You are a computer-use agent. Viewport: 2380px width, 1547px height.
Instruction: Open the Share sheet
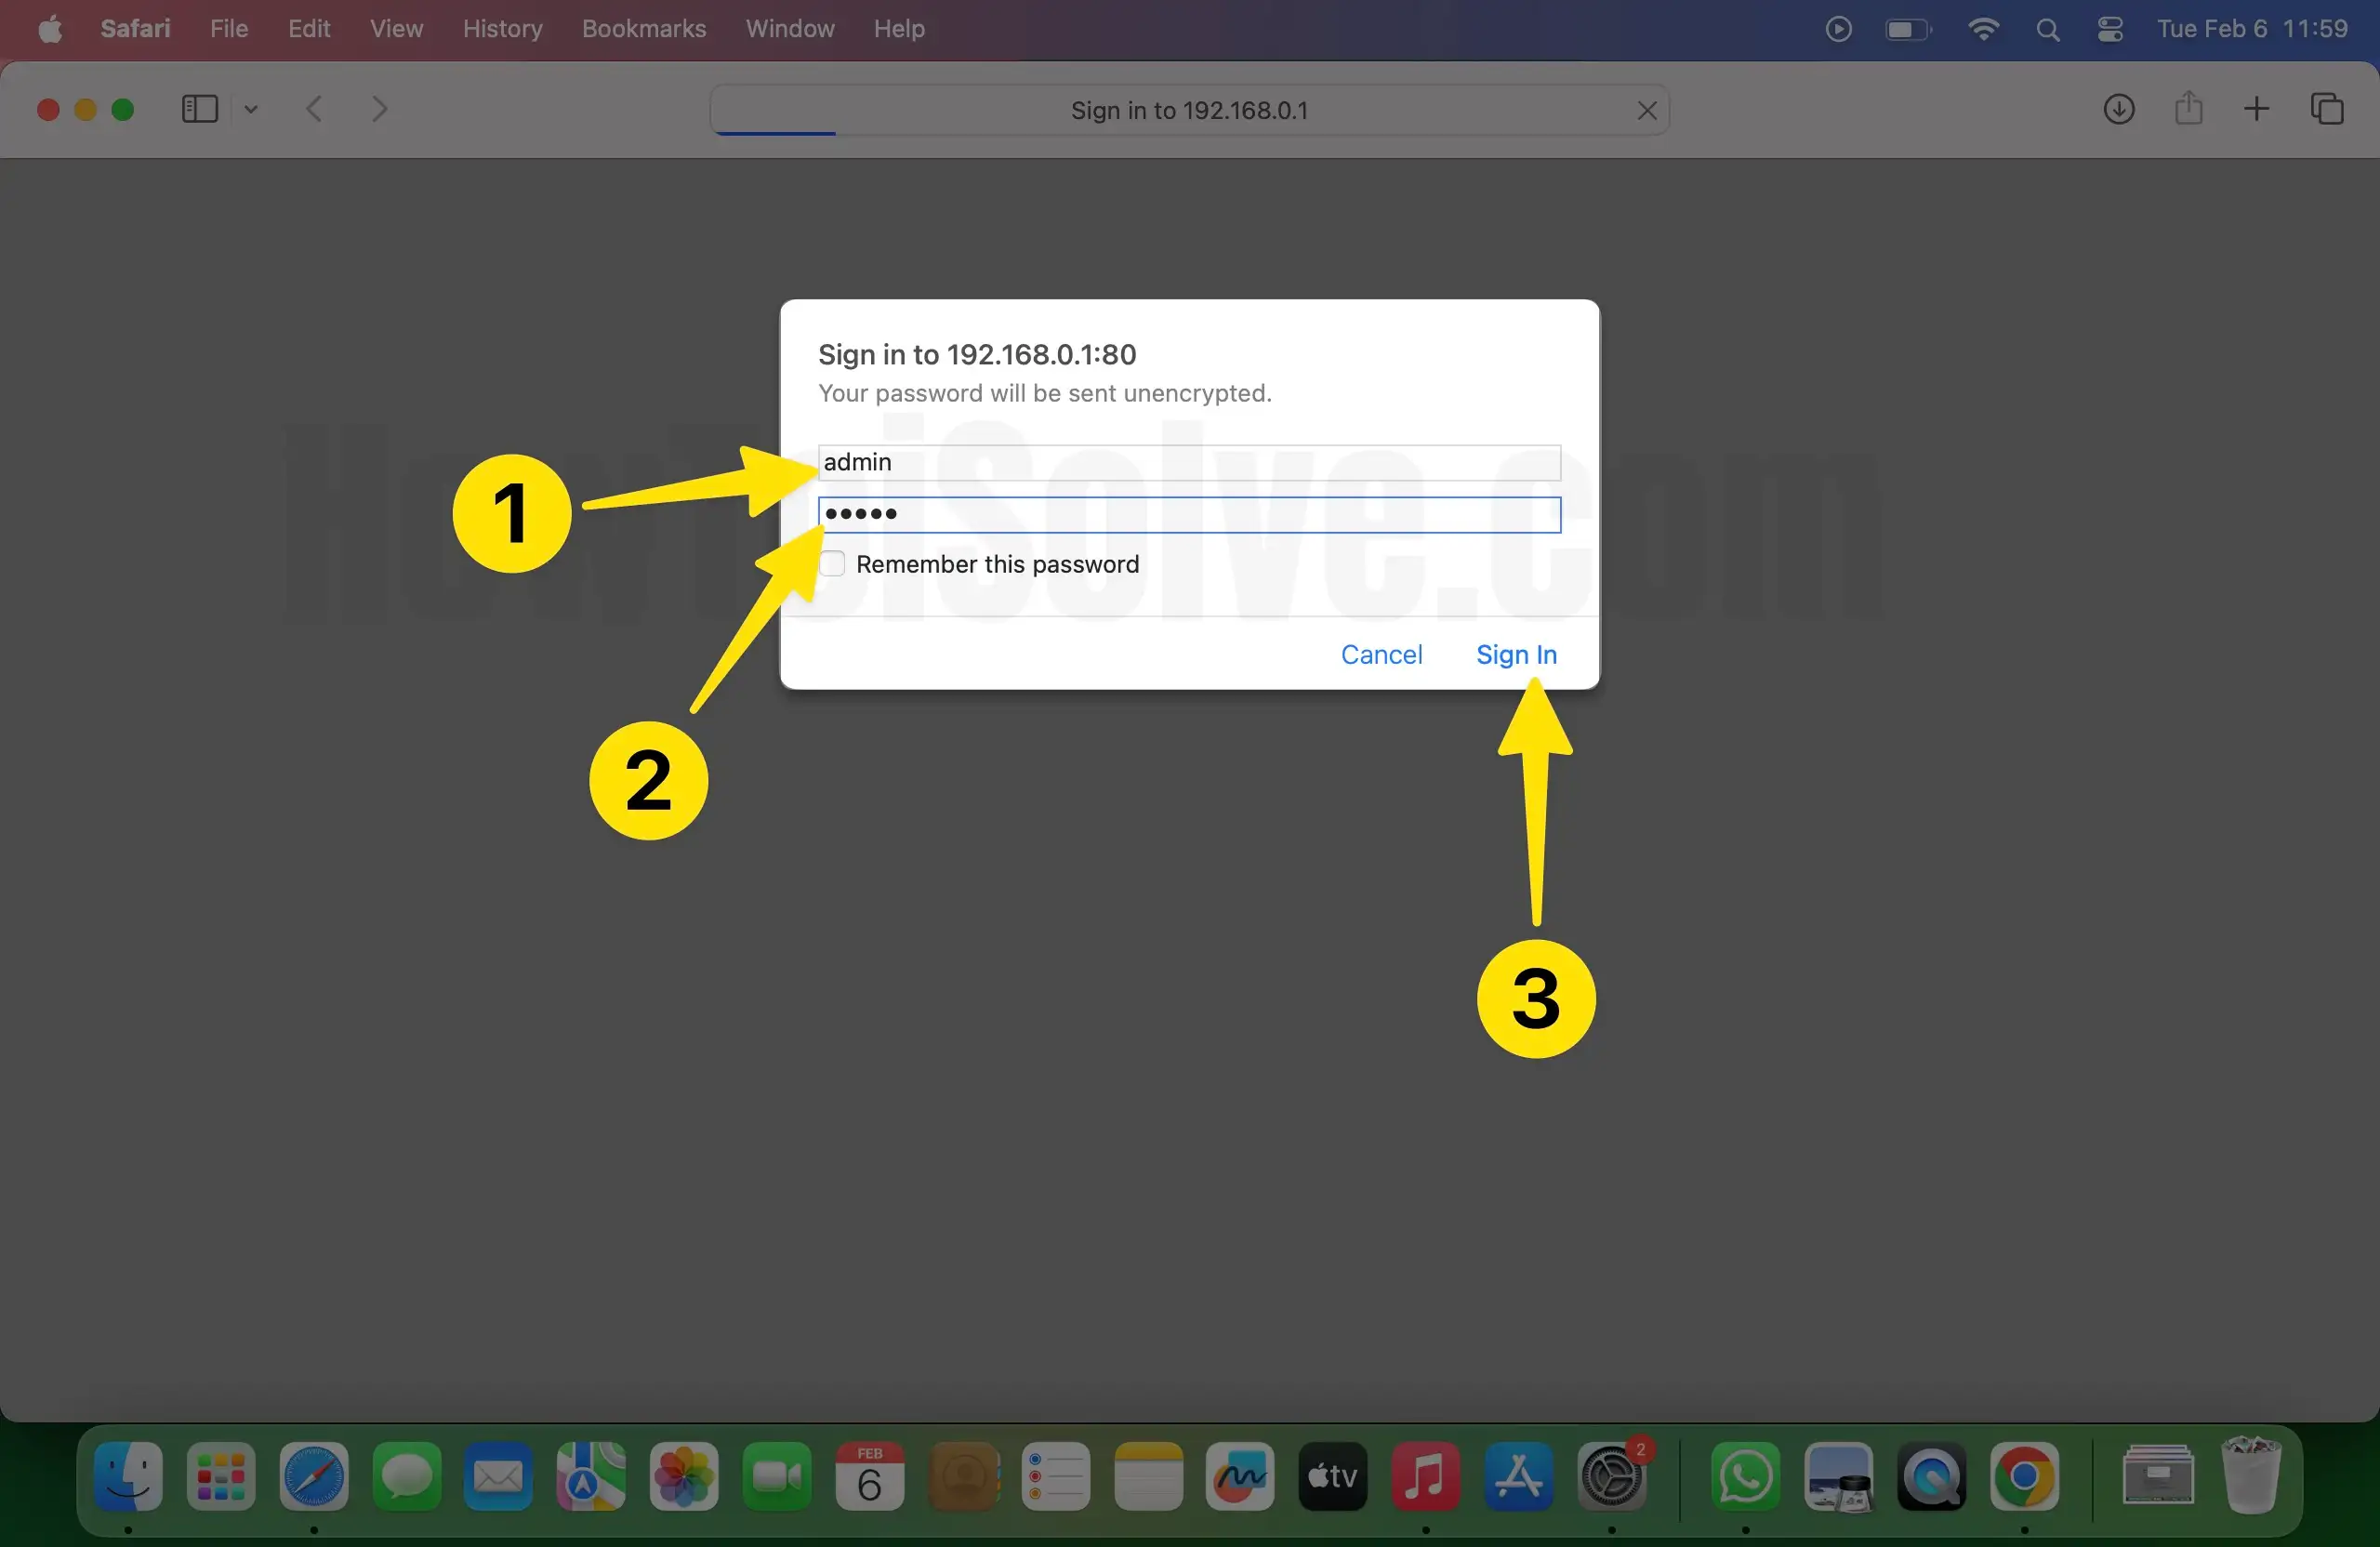click(2188, 109)
